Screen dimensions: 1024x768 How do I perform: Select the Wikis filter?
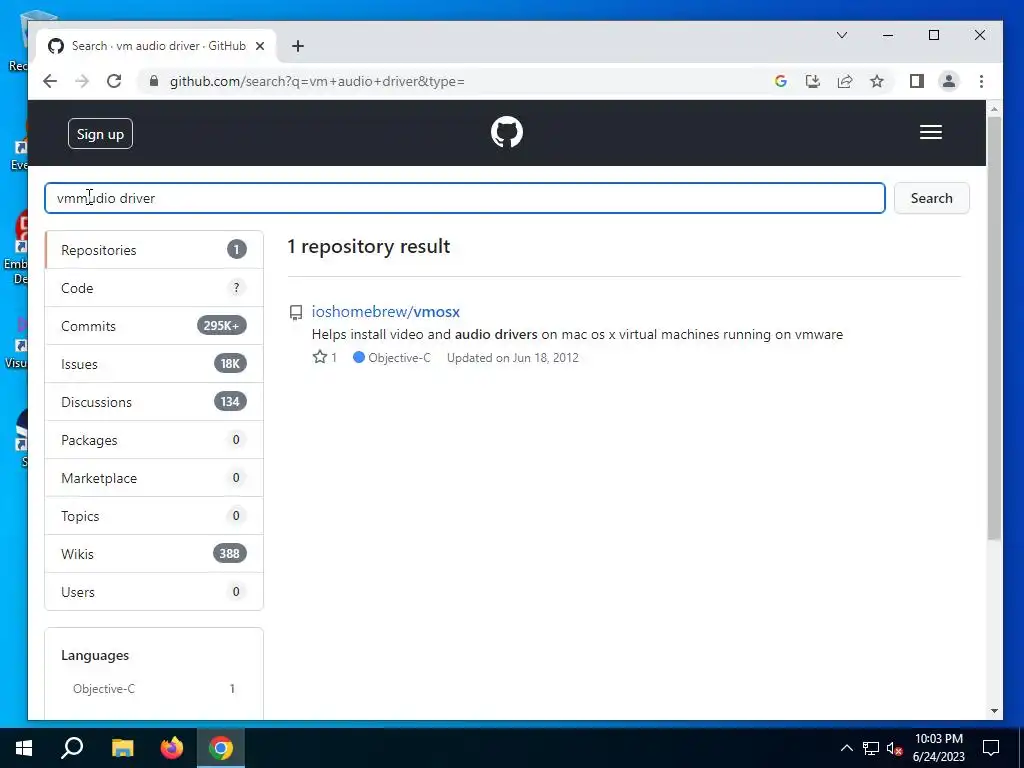(154, 554)
